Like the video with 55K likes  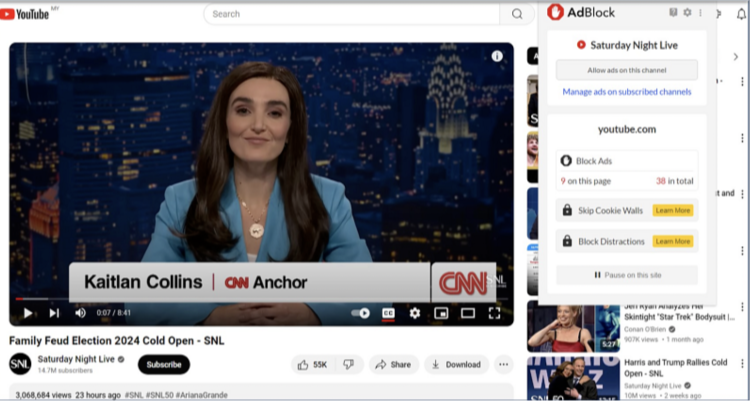click(x=313, y=365)
